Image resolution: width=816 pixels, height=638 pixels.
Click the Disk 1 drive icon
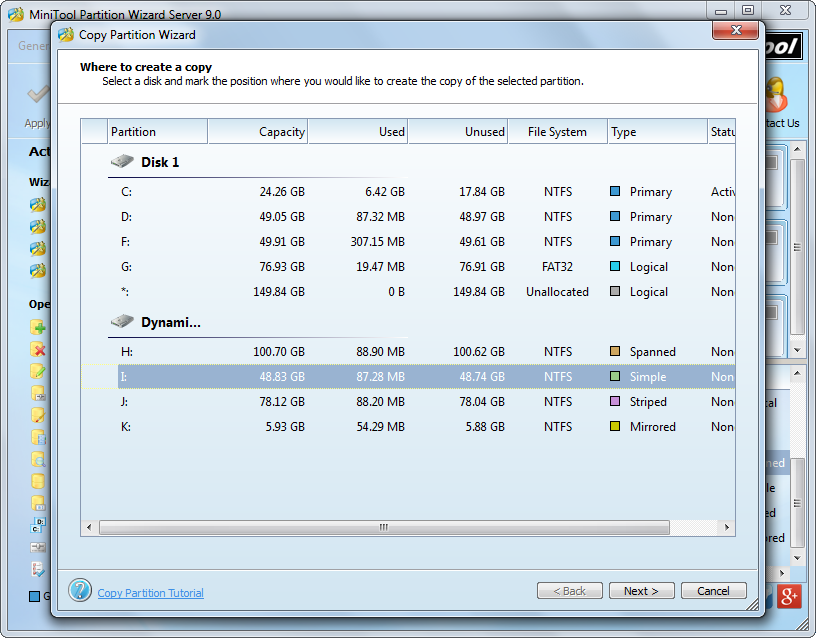pyautogui.click(x=122, y=161)
